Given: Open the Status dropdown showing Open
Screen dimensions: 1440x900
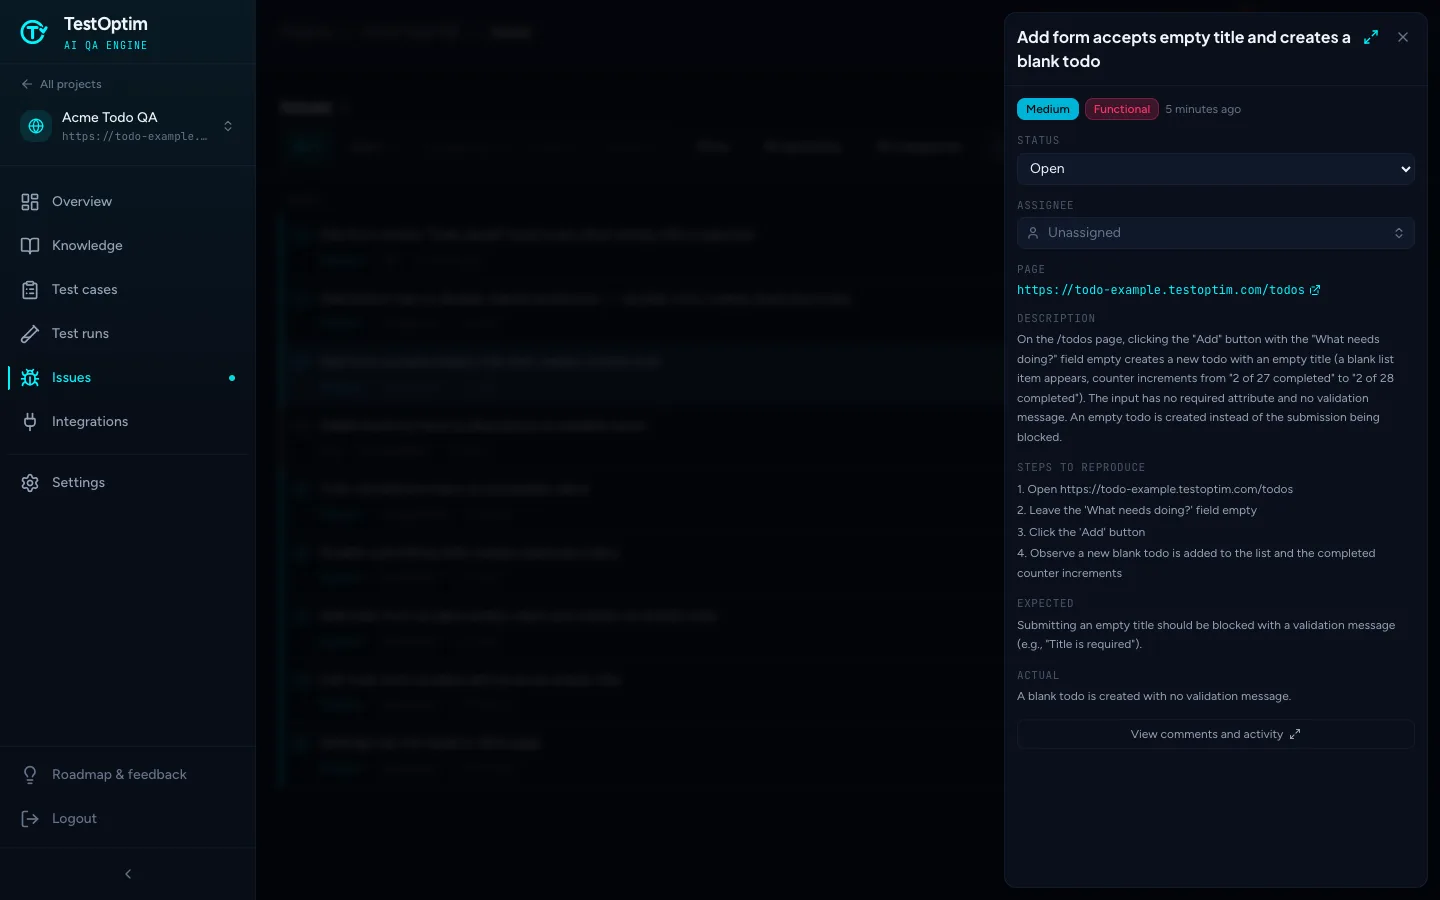Looking at the screenshot, I should click(1216, 169).
